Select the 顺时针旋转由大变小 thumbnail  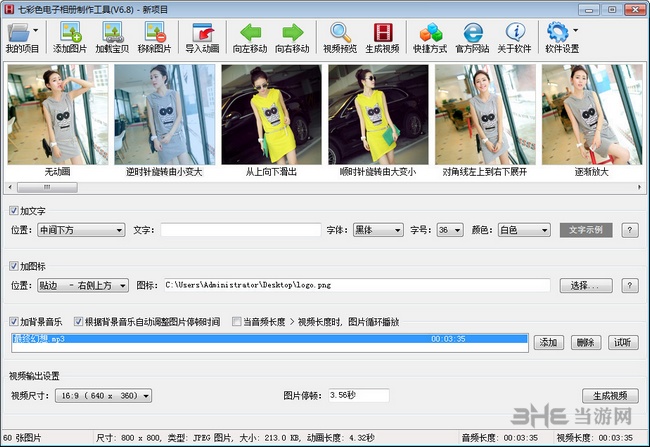pos(378,114)
